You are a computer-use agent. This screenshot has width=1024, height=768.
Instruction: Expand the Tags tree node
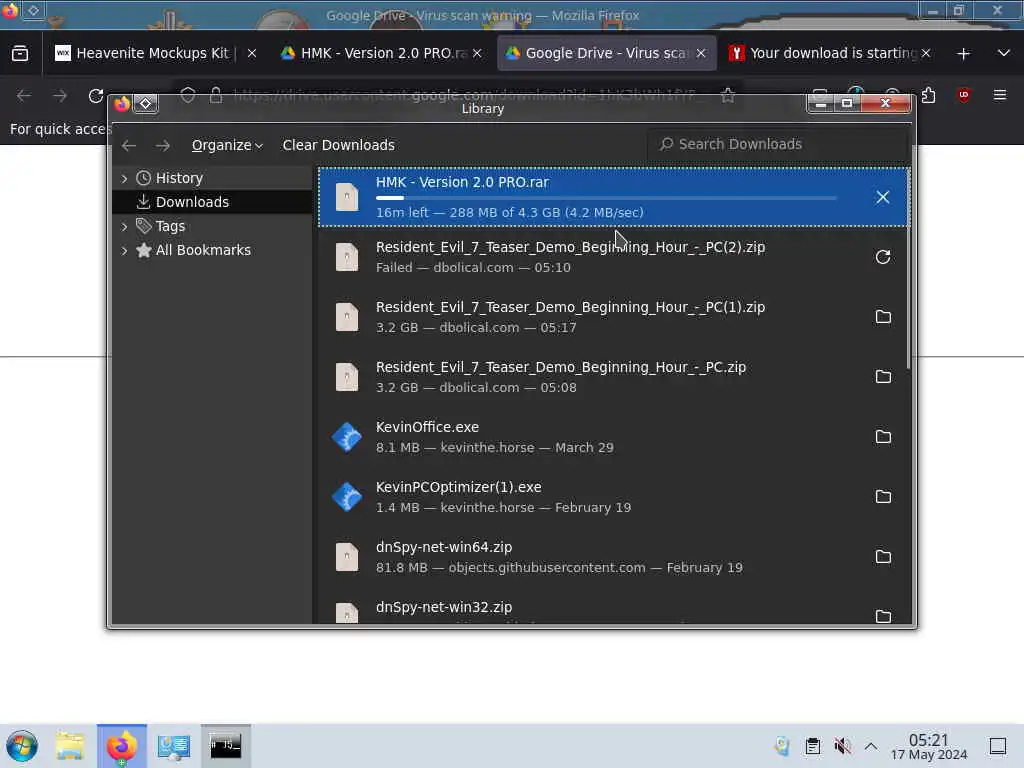pyautogui.click(x=124, y=227)
